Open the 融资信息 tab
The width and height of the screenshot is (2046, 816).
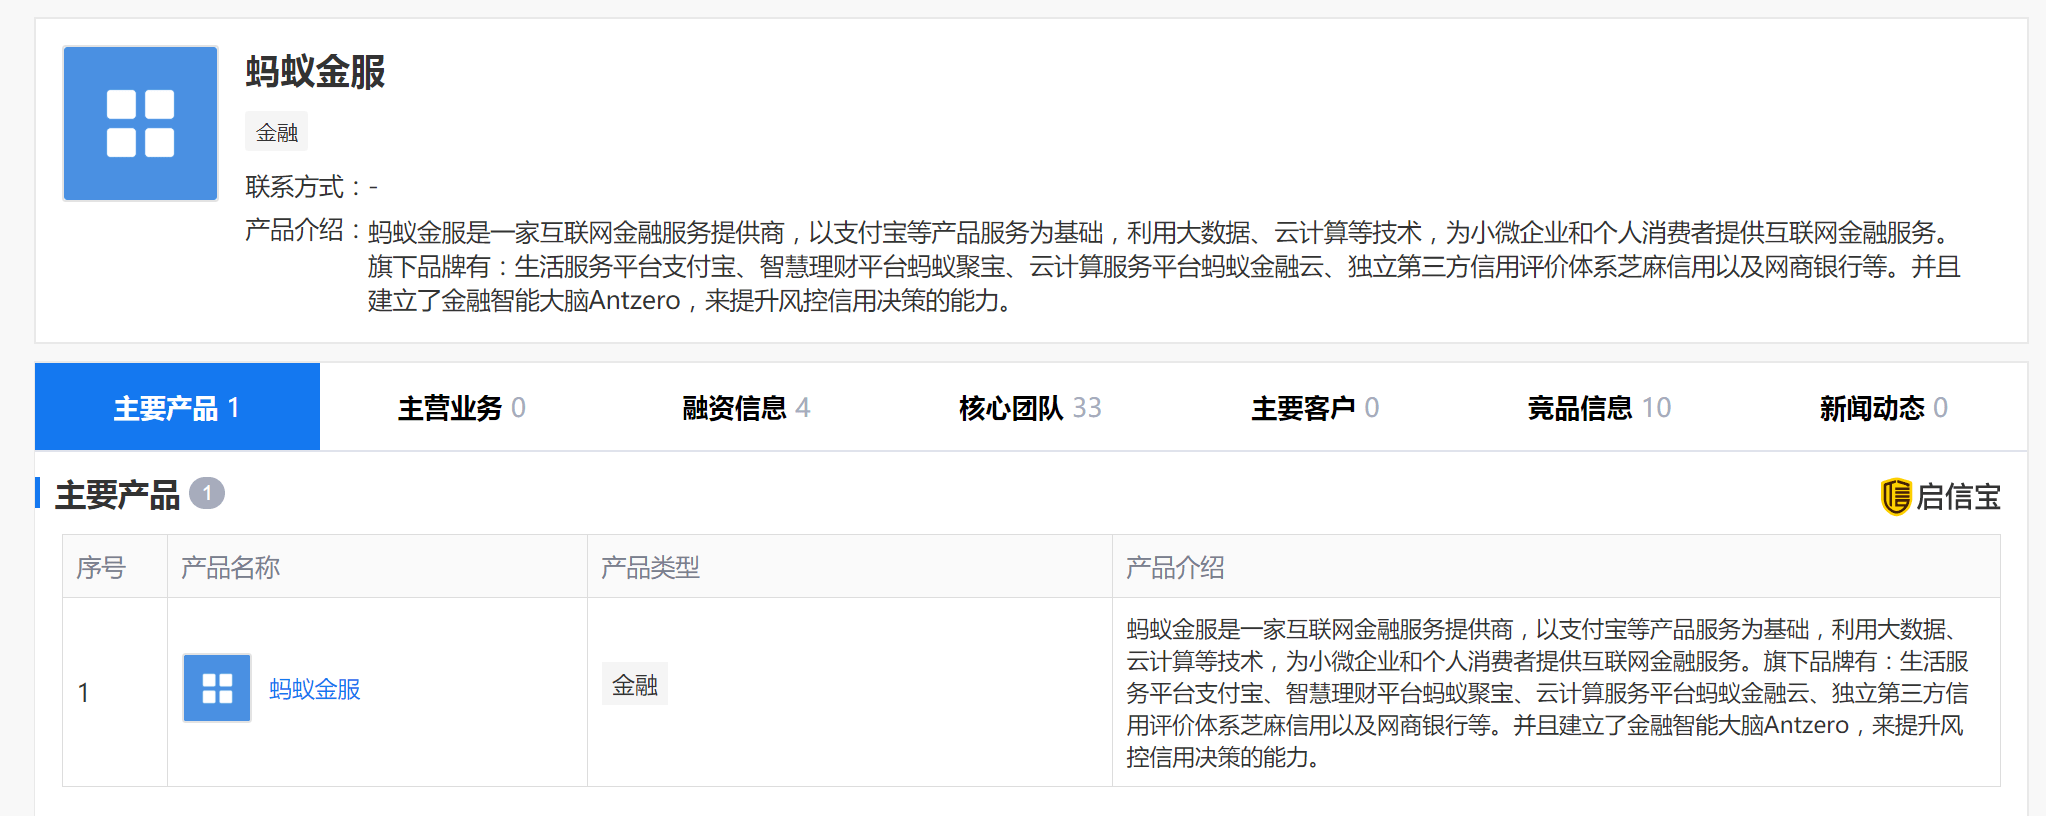(x=746, y=407)
